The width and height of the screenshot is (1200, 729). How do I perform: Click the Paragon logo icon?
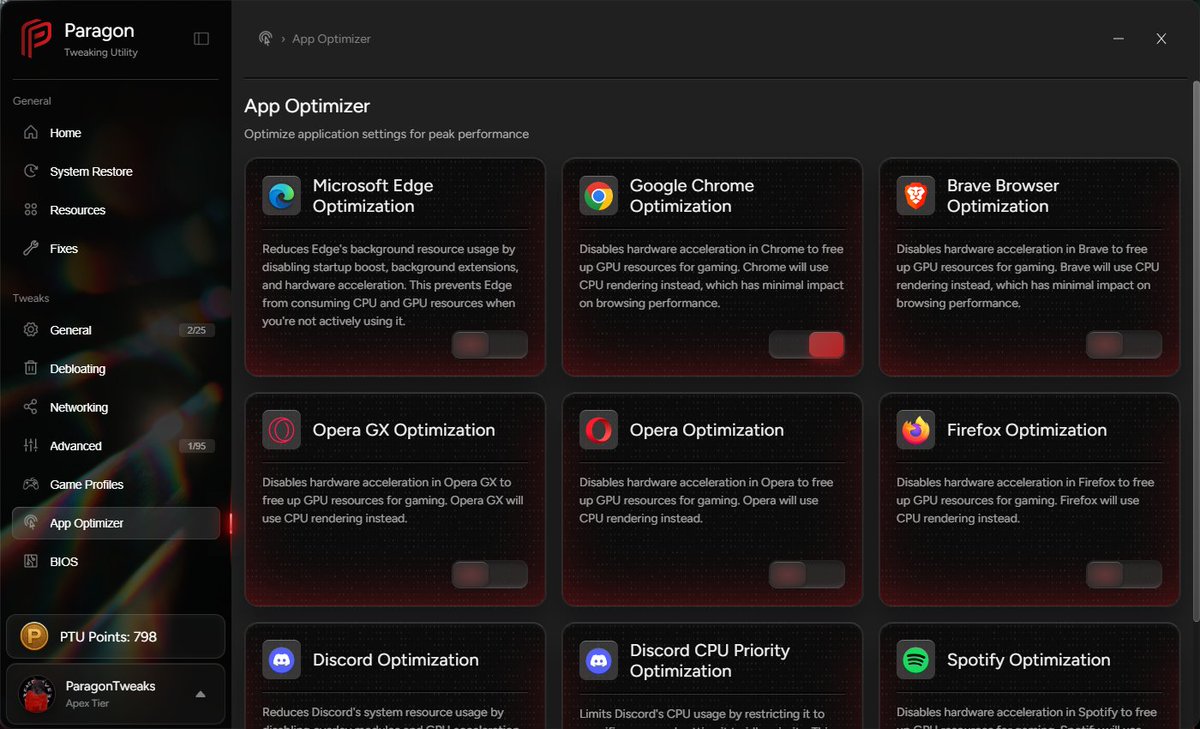tap(36, 39)
